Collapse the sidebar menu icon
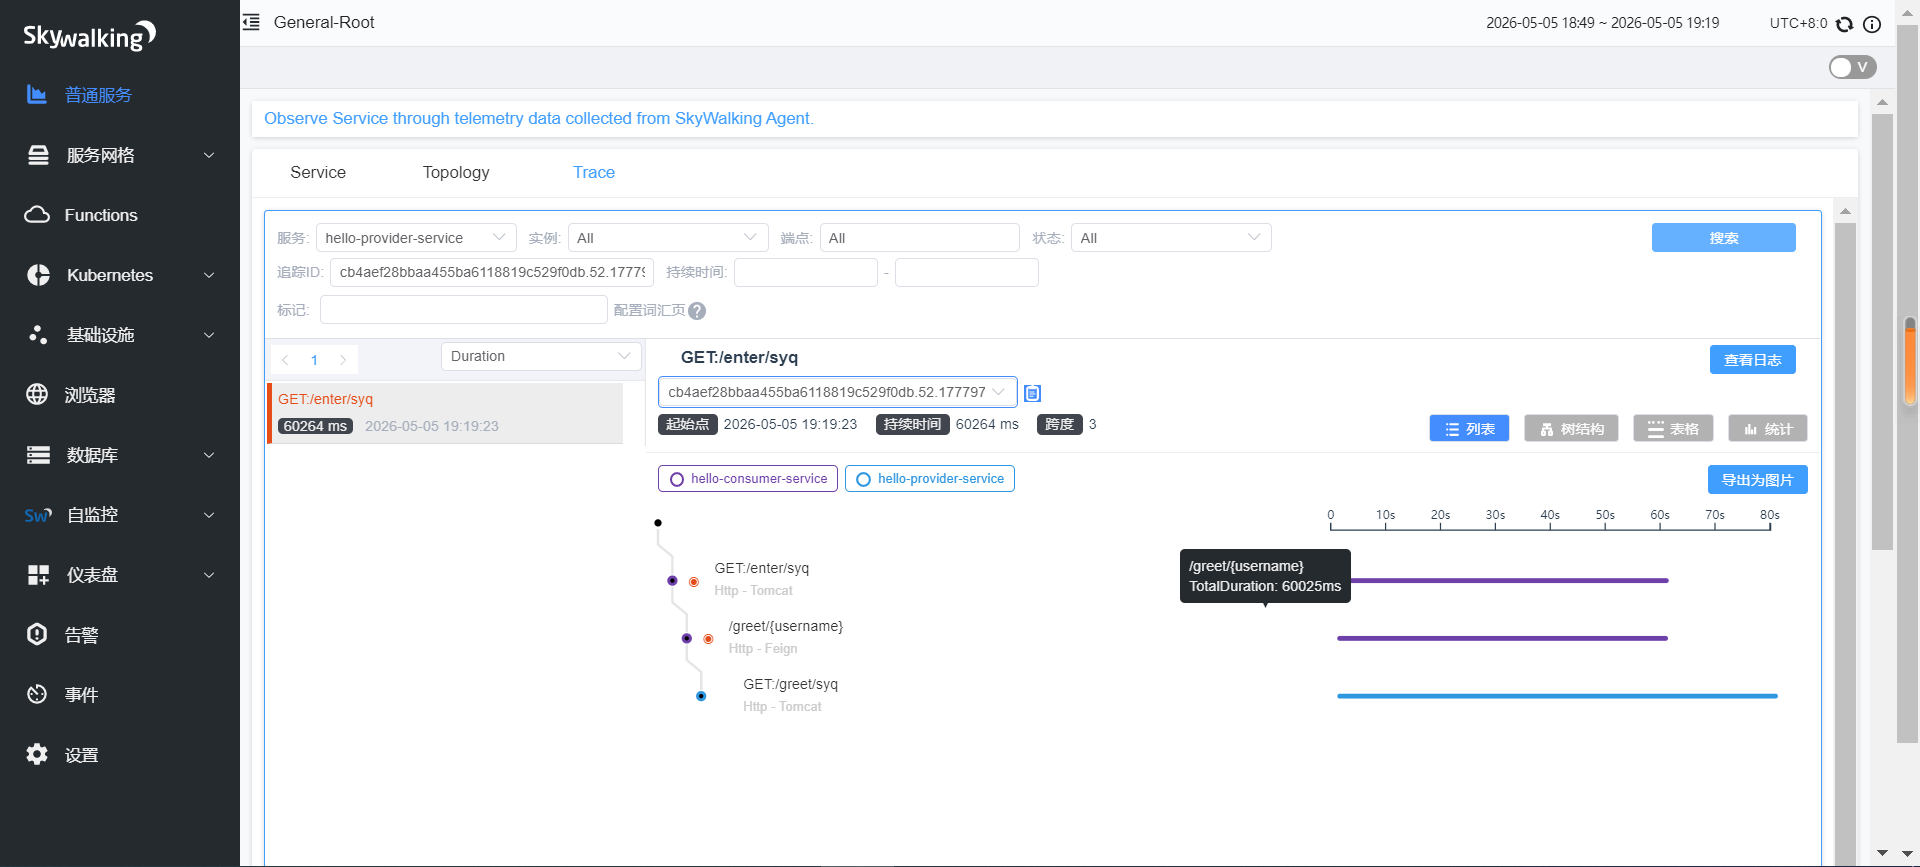This screenshot has width=1920, height=867. (251, 22)
